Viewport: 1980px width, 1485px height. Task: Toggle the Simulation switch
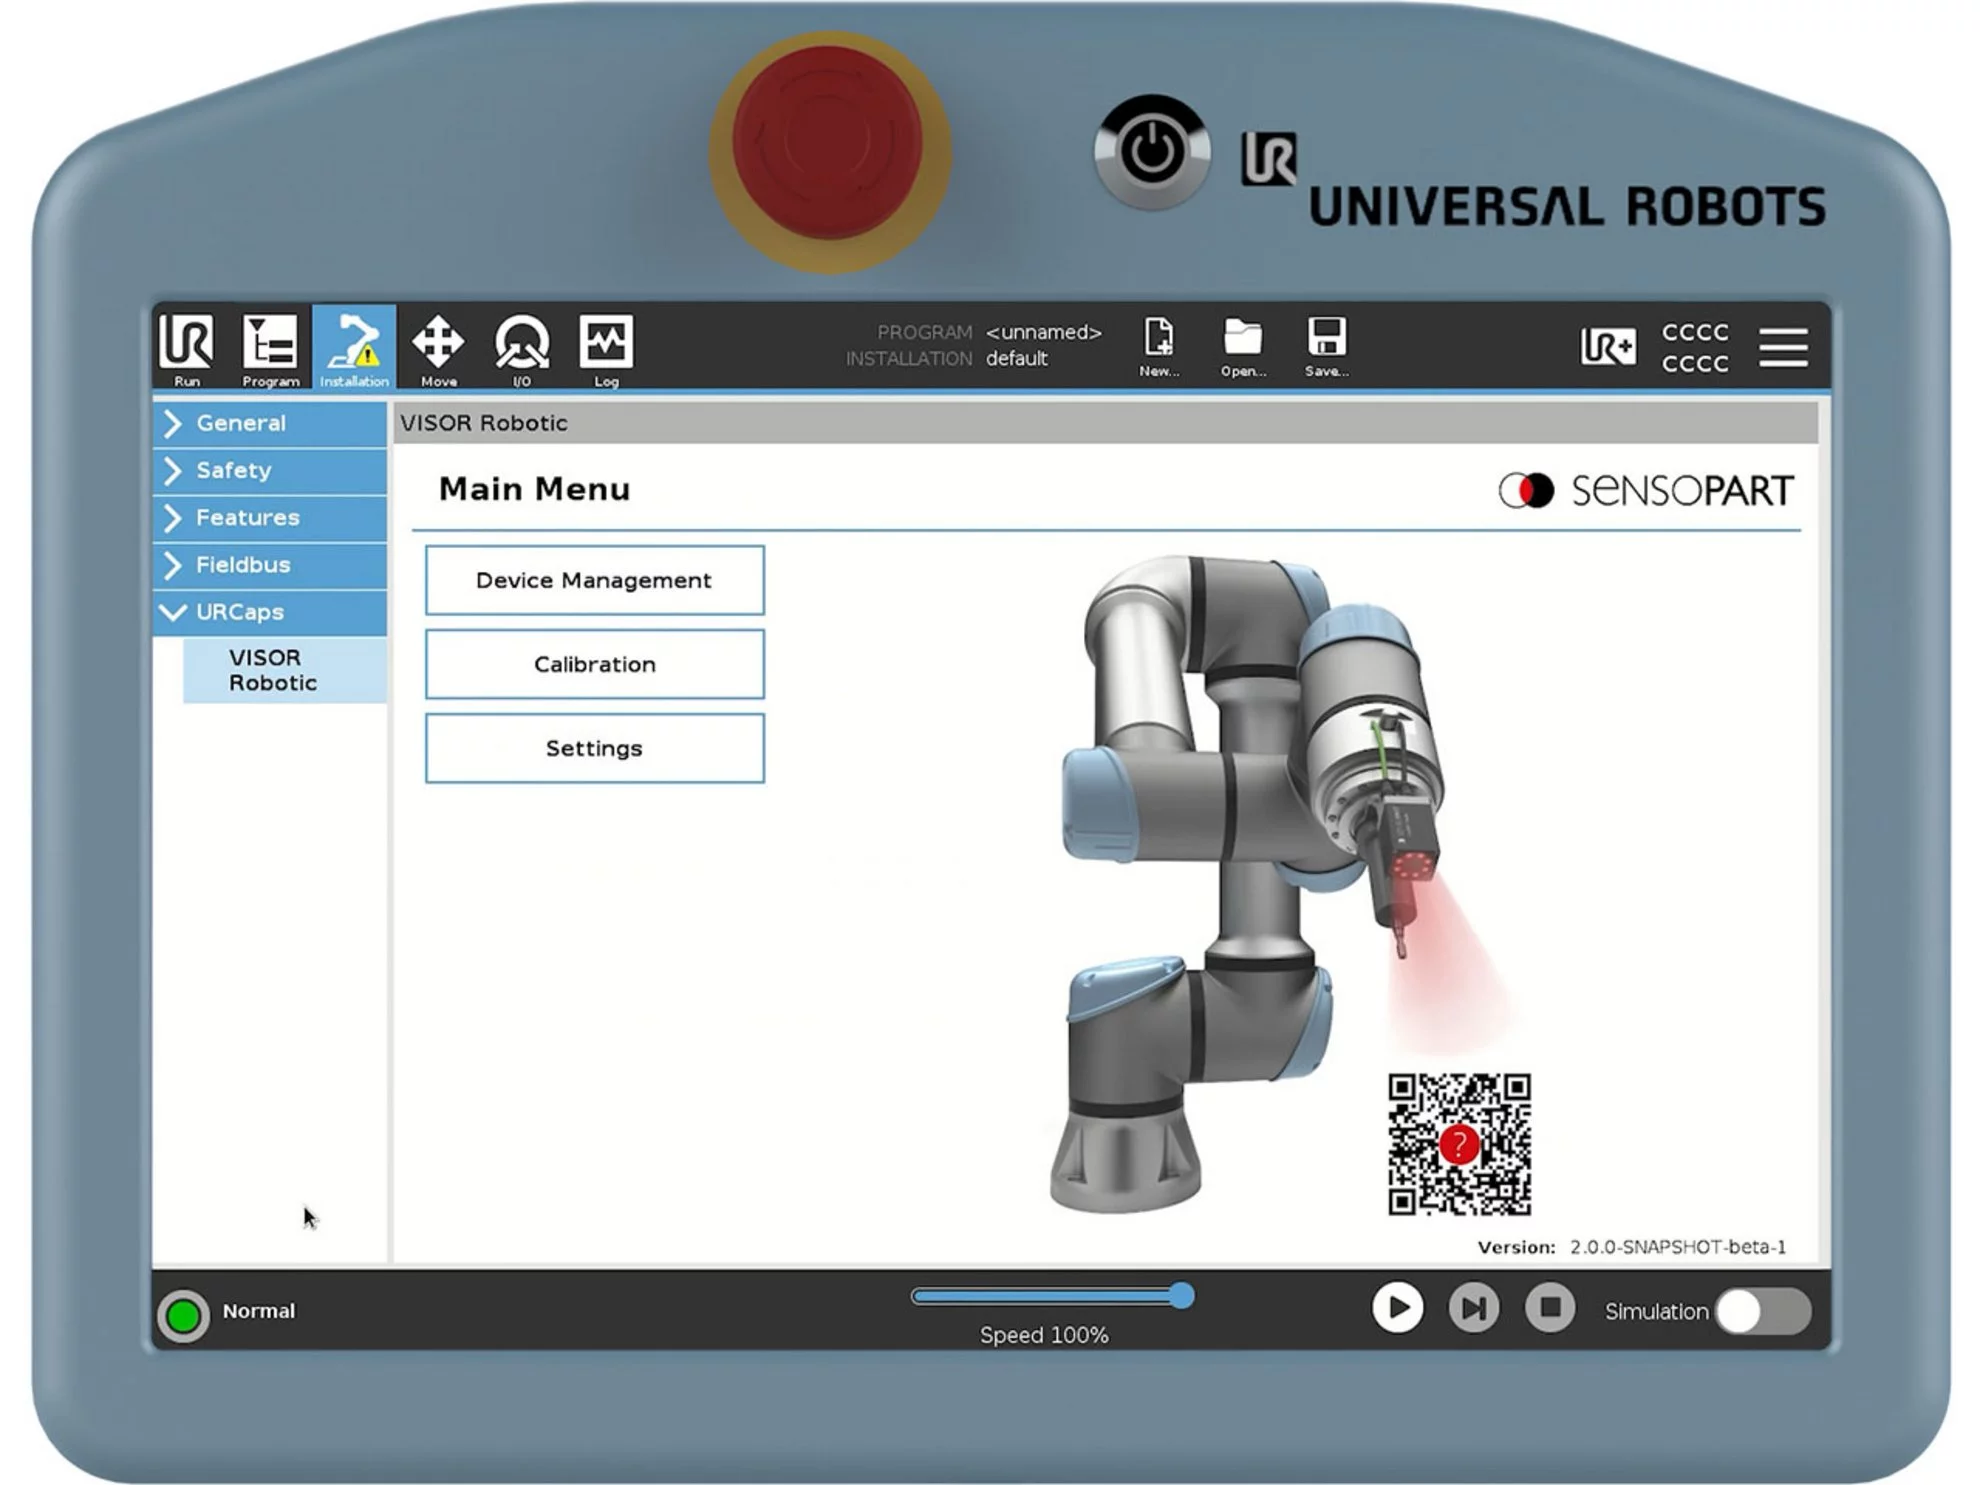[1763, 1311]
